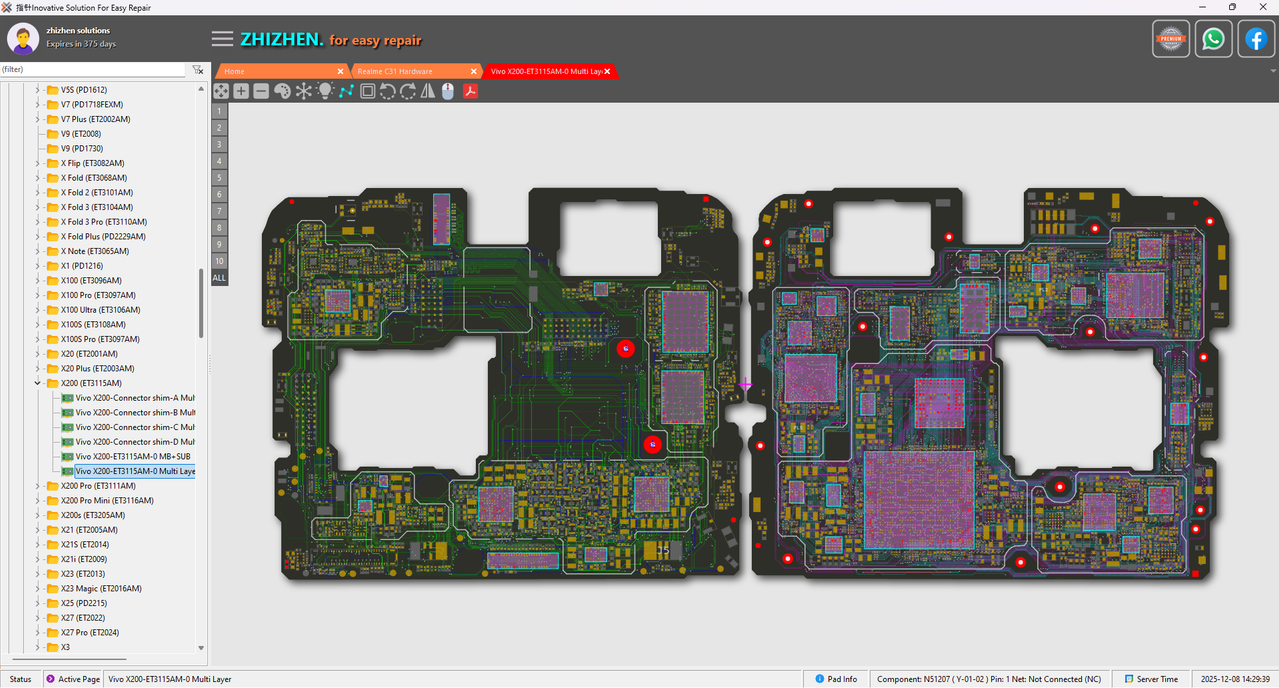Rotate the board counterclockwise

387,91
